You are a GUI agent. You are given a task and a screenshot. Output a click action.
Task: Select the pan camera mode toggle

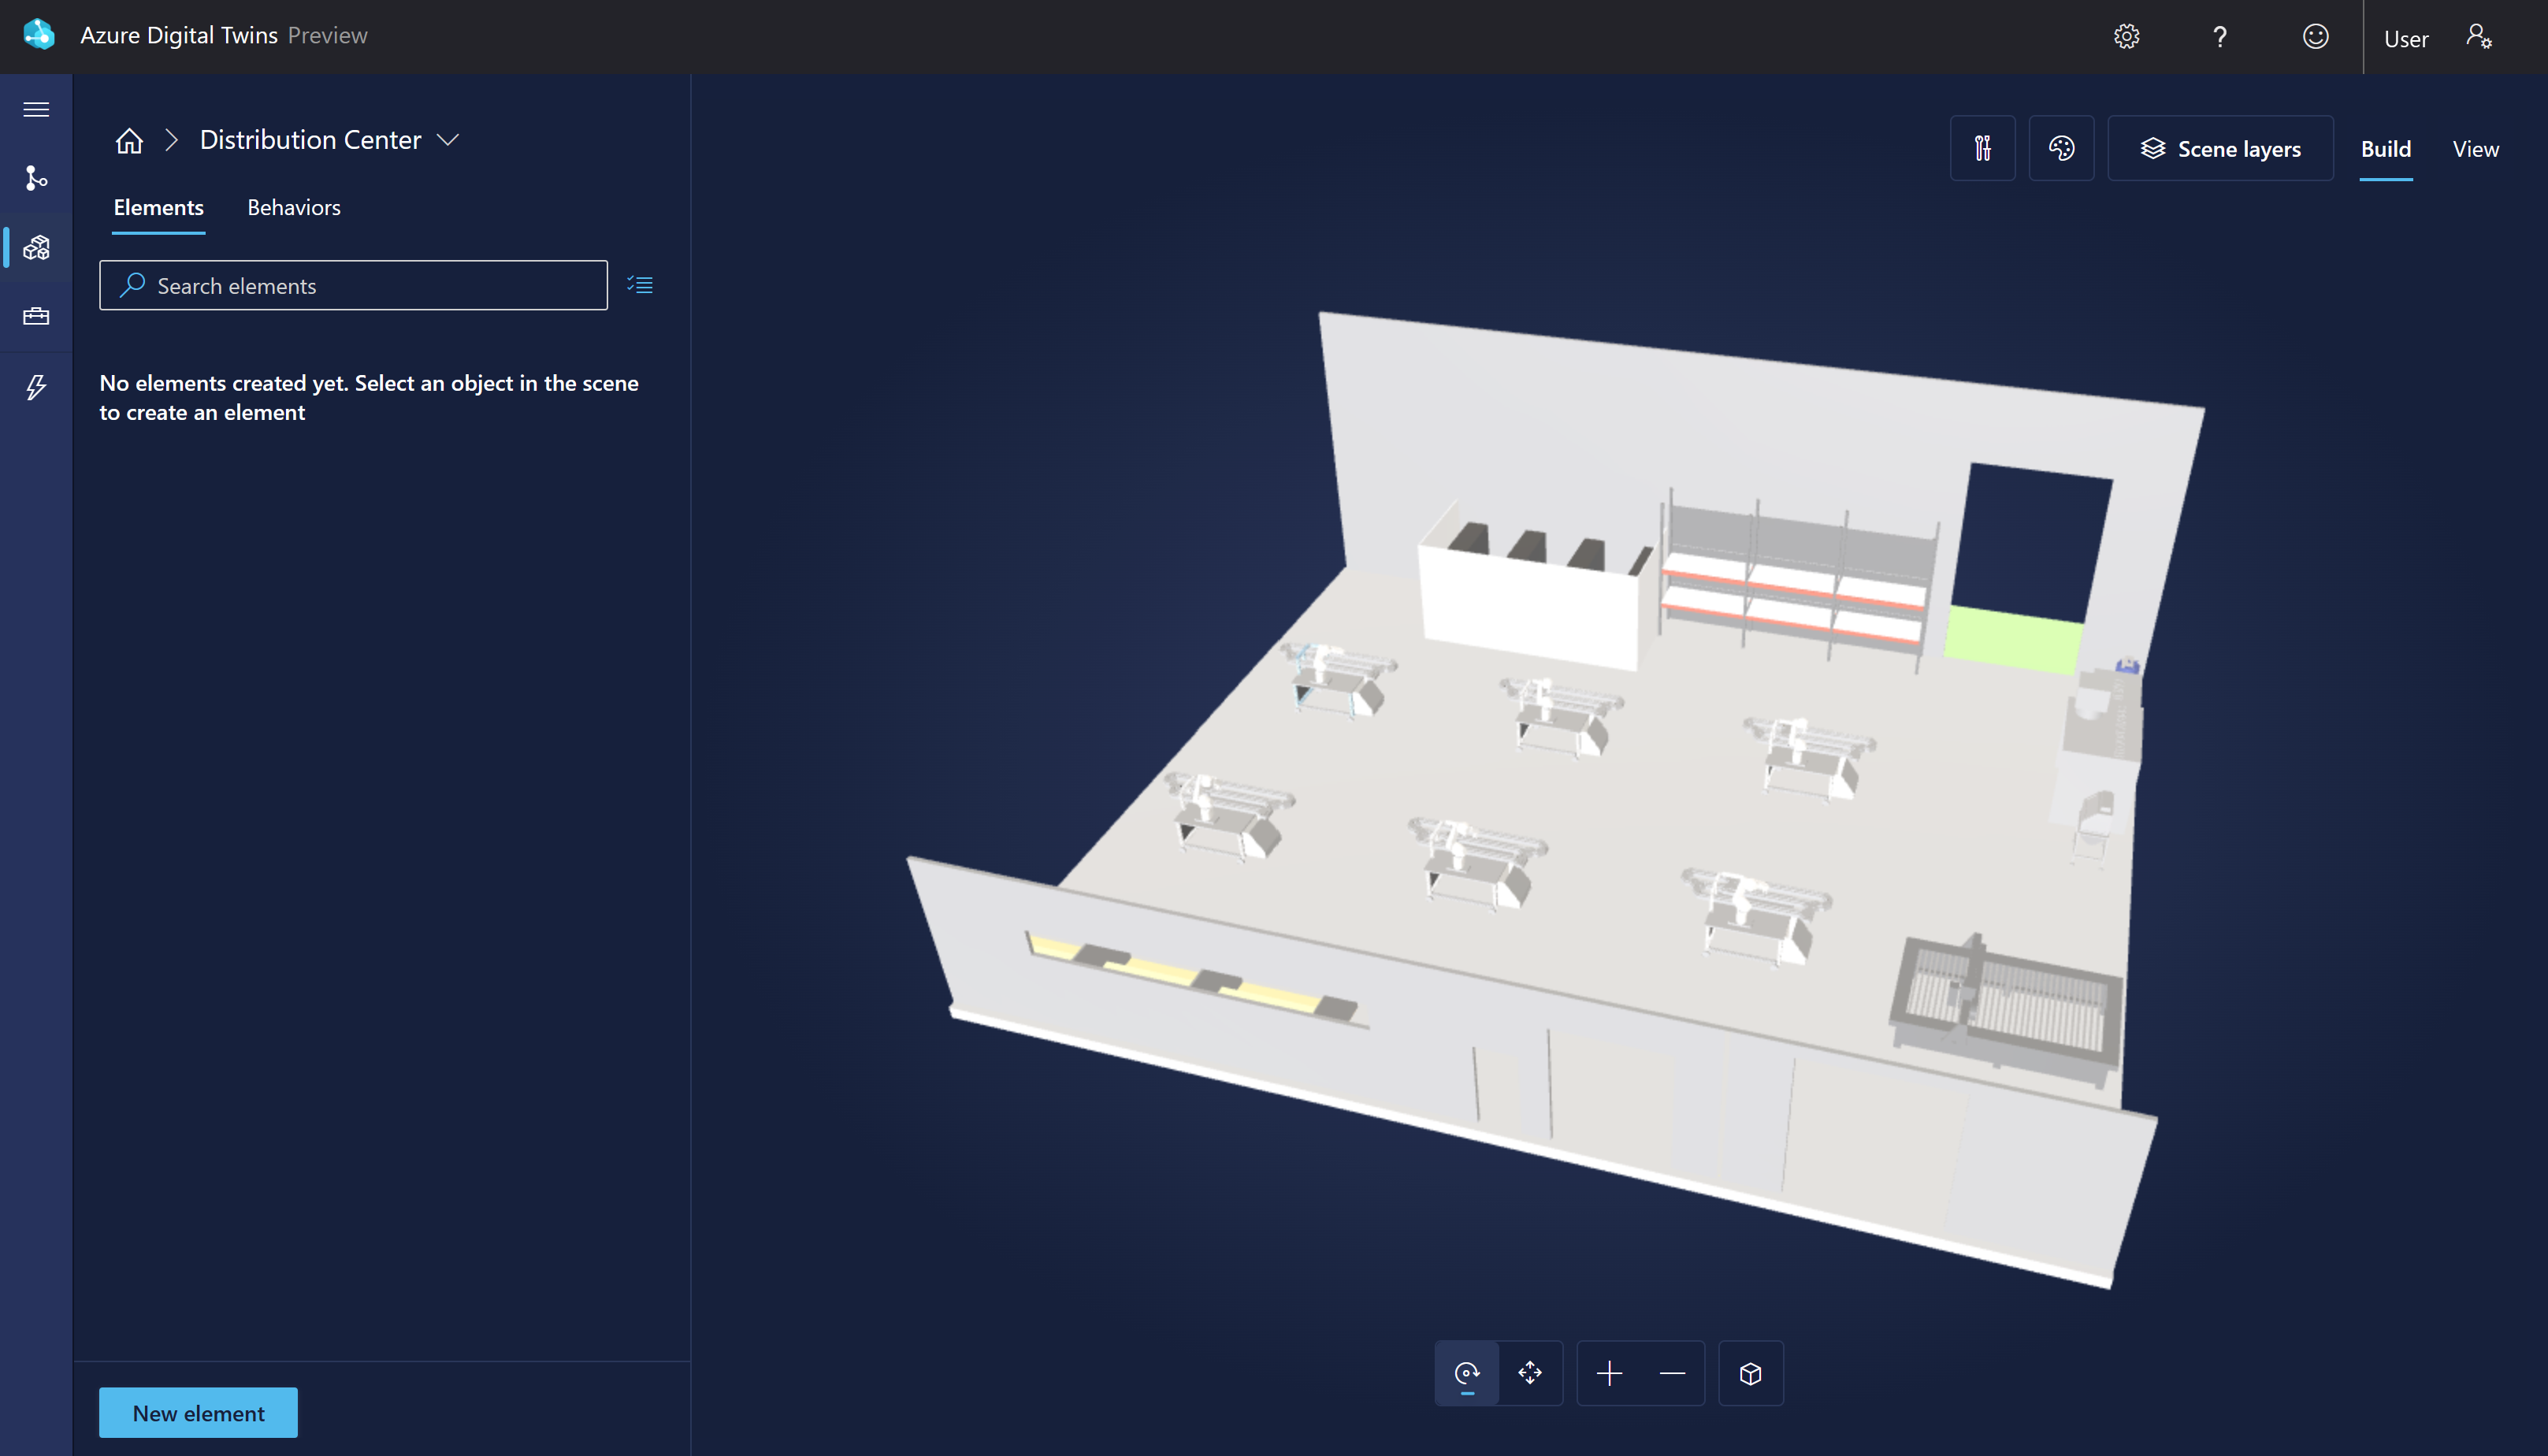[1530, 1373]
